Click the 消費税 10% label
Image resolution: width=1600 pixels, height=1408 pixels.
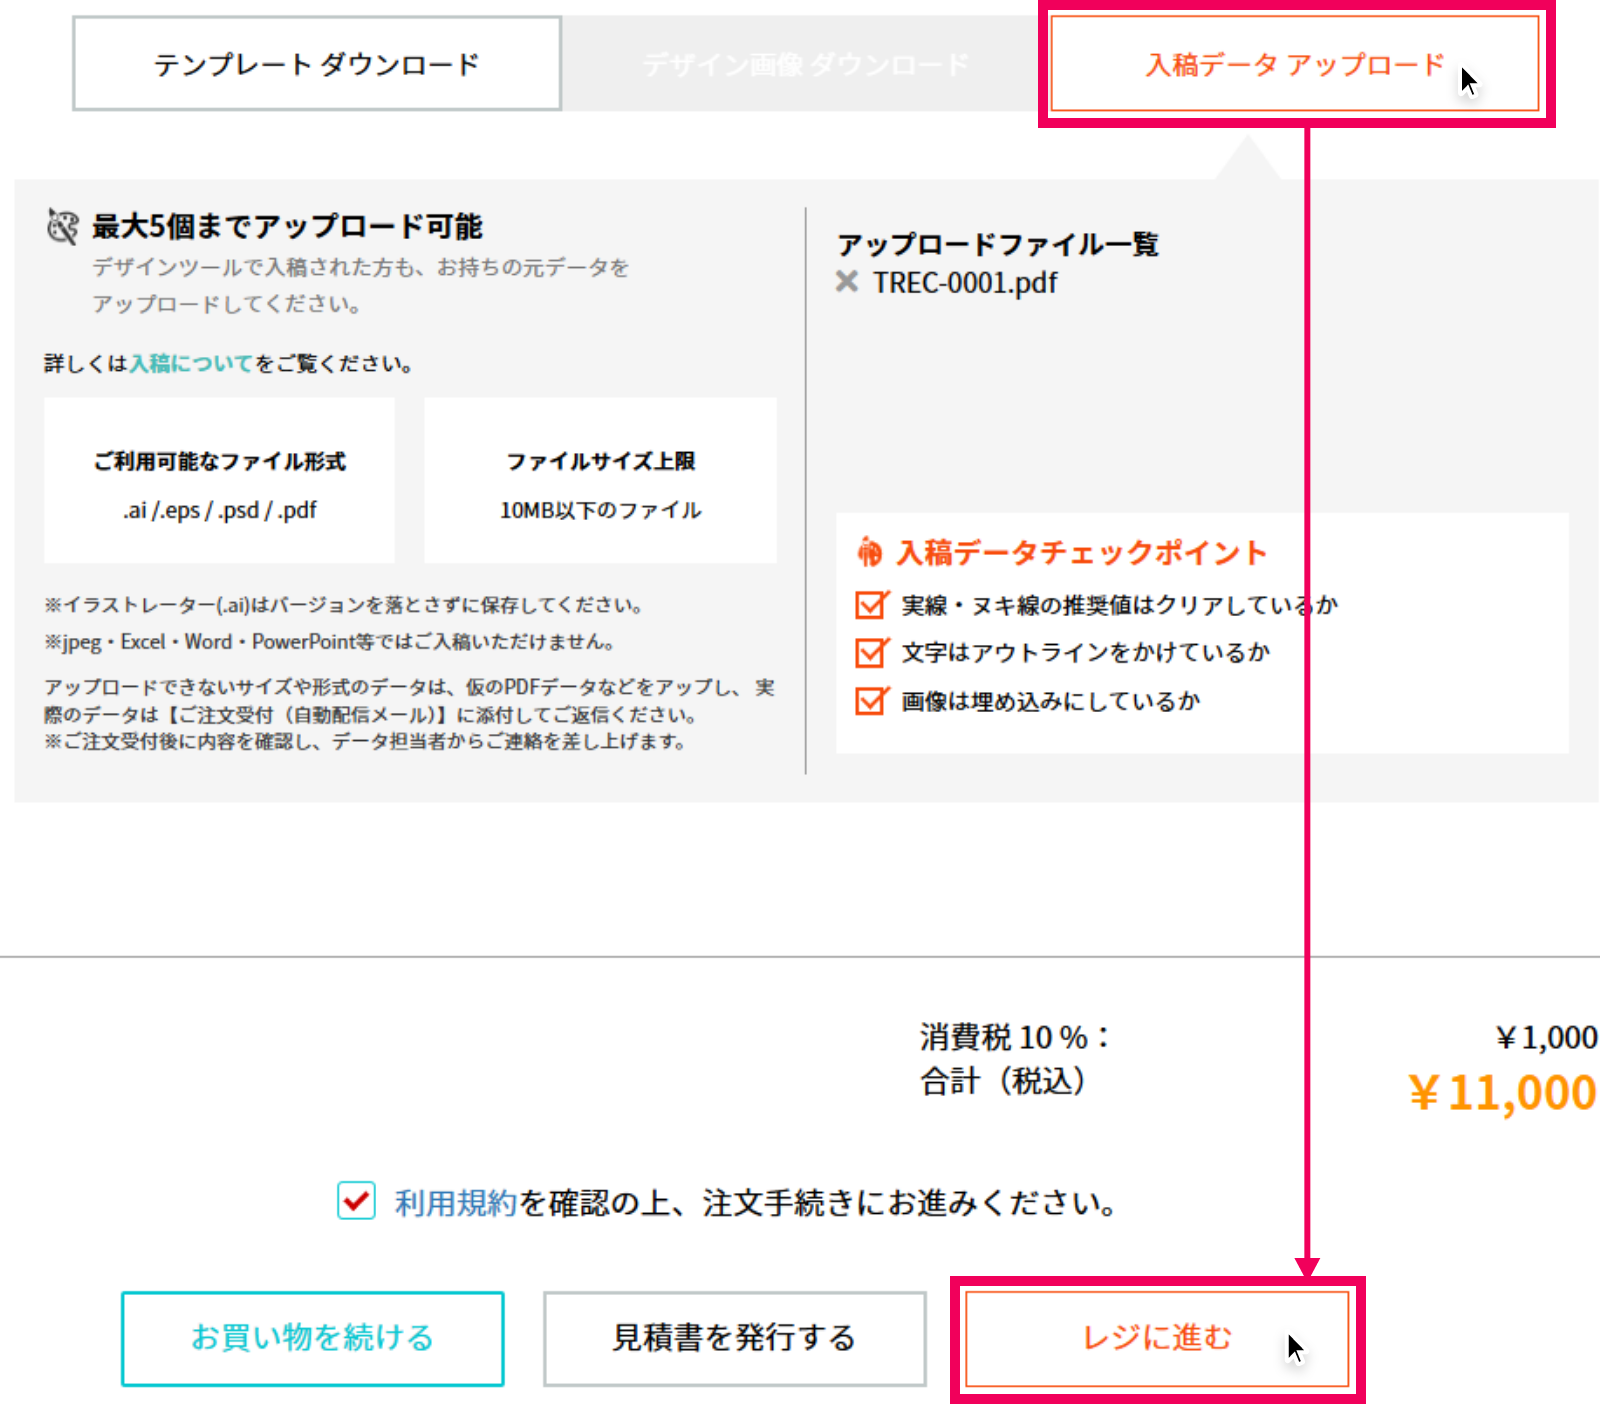1014,1037
